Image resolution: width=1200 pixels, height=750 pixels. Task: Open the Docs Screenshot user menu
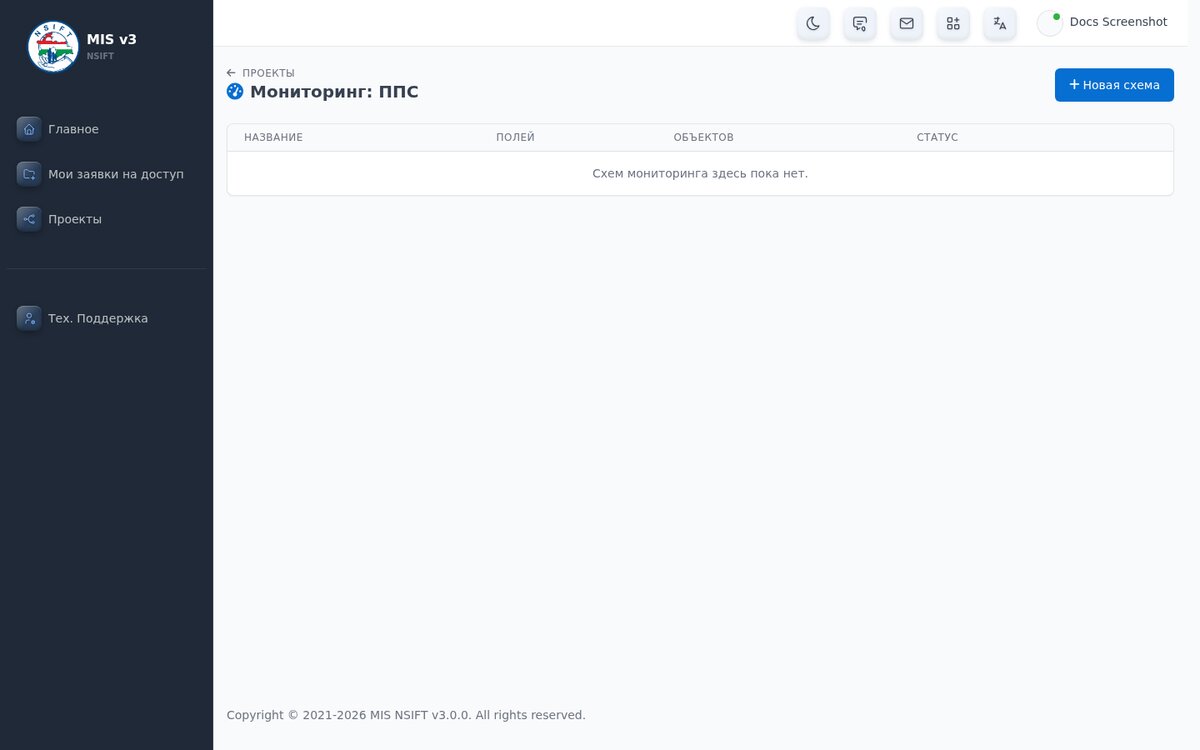click(x=1103, y=22)
